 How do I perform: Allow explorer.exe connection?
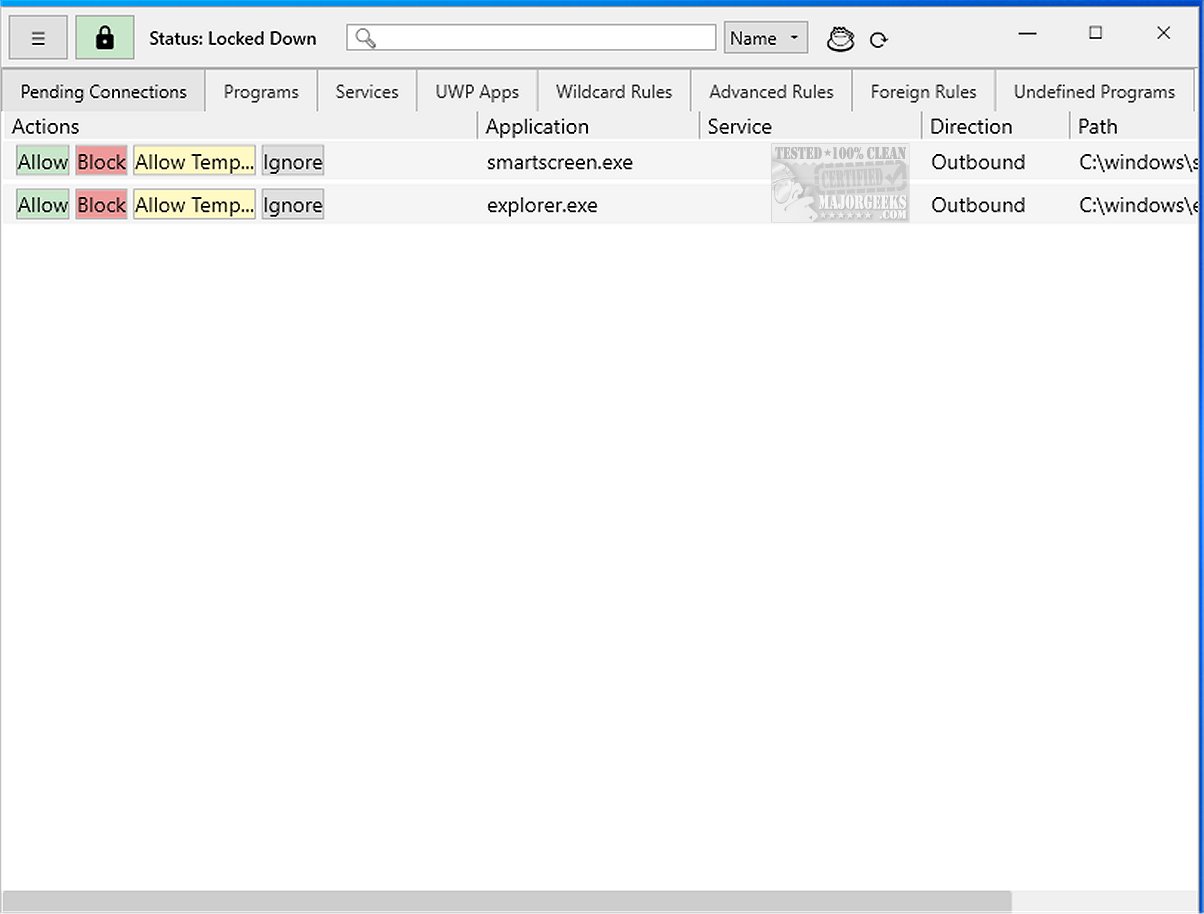click(43, 205)
